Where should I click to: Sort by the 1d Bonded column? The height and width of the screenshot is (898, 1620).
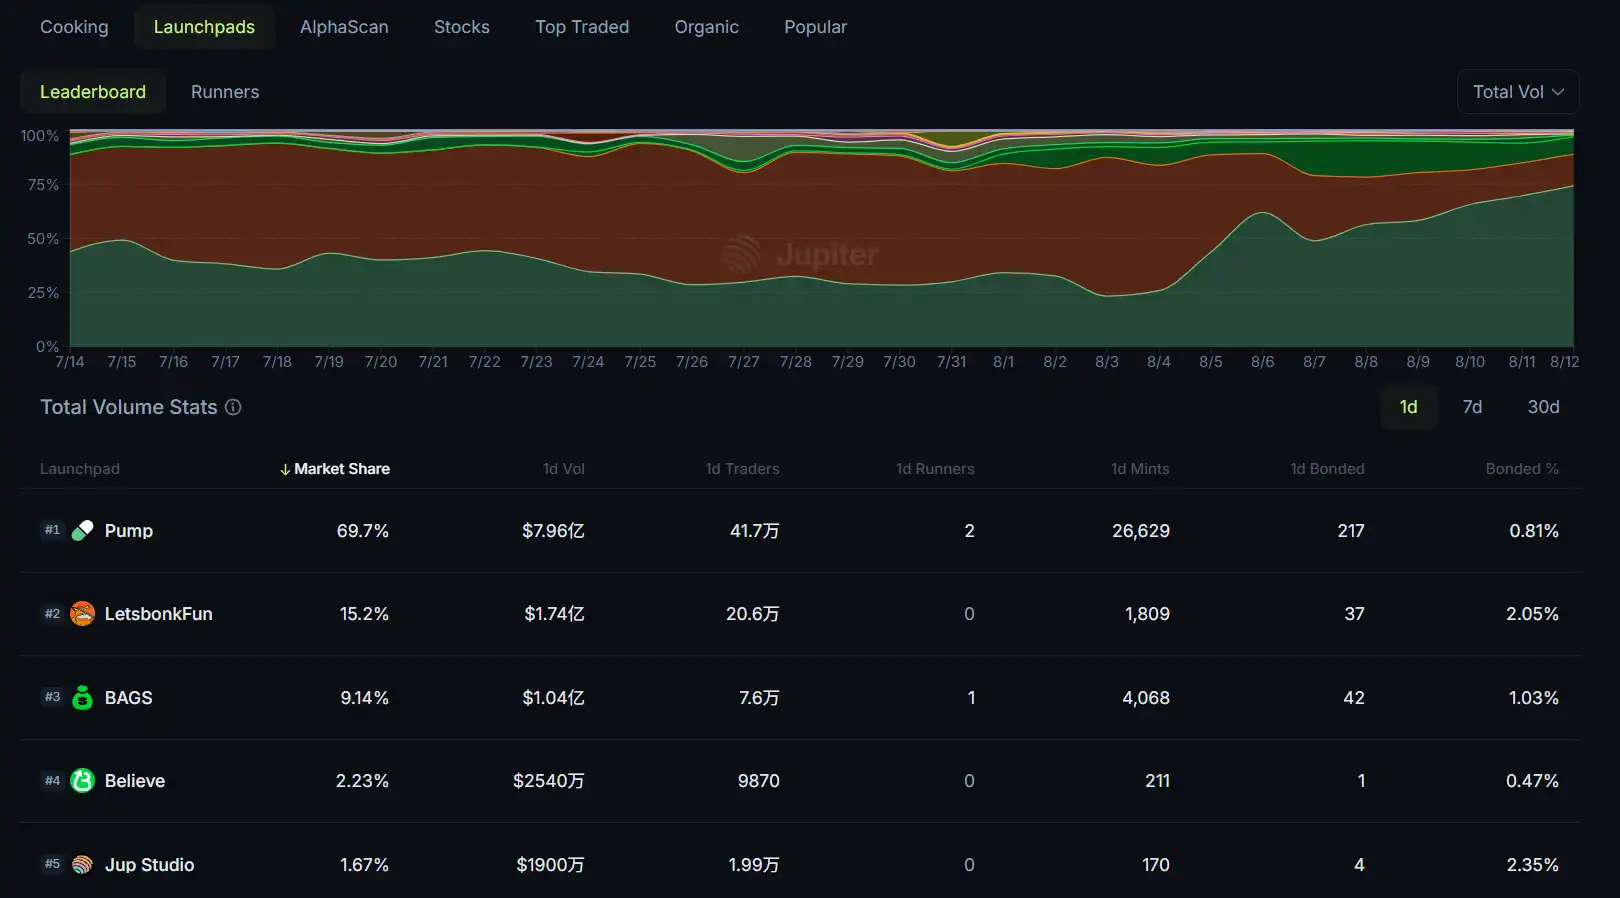pos(1327,469)
